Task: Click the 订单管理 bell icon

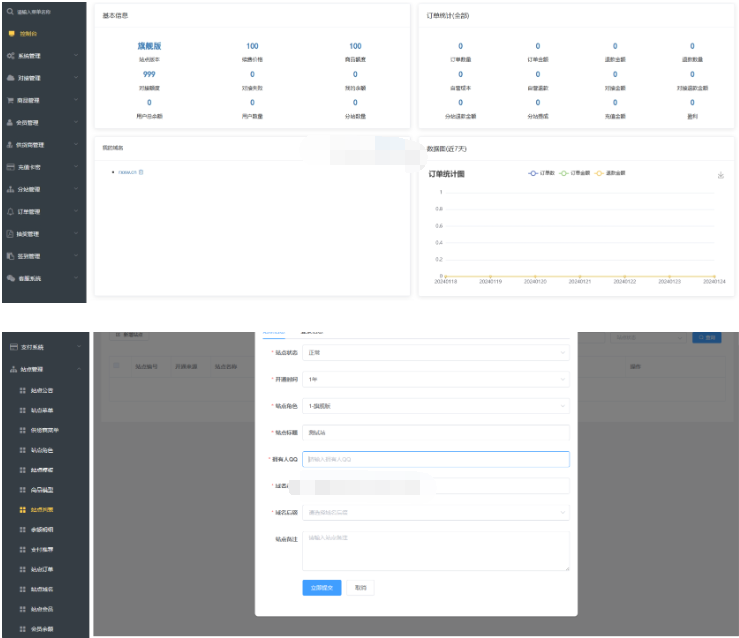Action: (x=10, y=211)
